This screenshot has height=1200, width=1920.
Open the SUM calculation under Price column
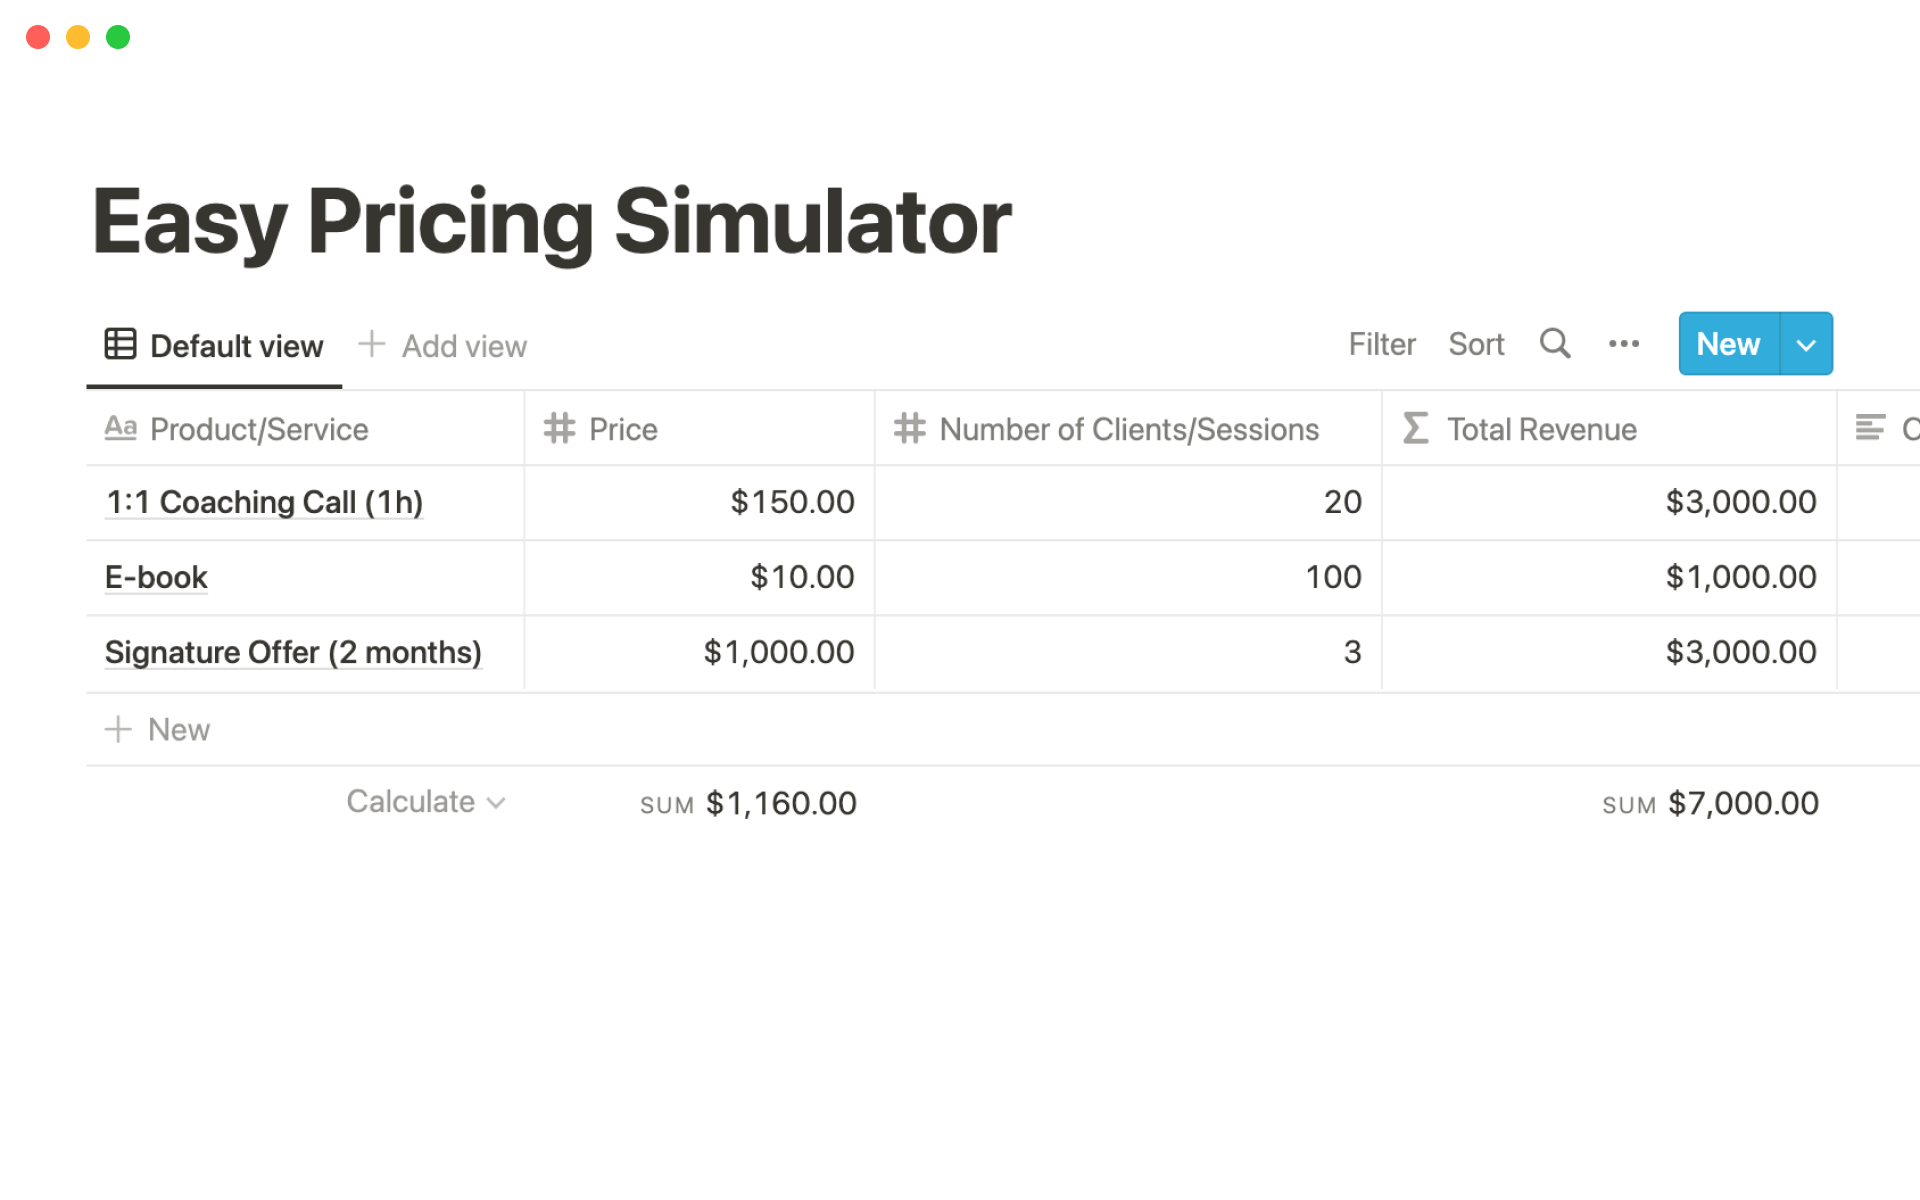748,804
